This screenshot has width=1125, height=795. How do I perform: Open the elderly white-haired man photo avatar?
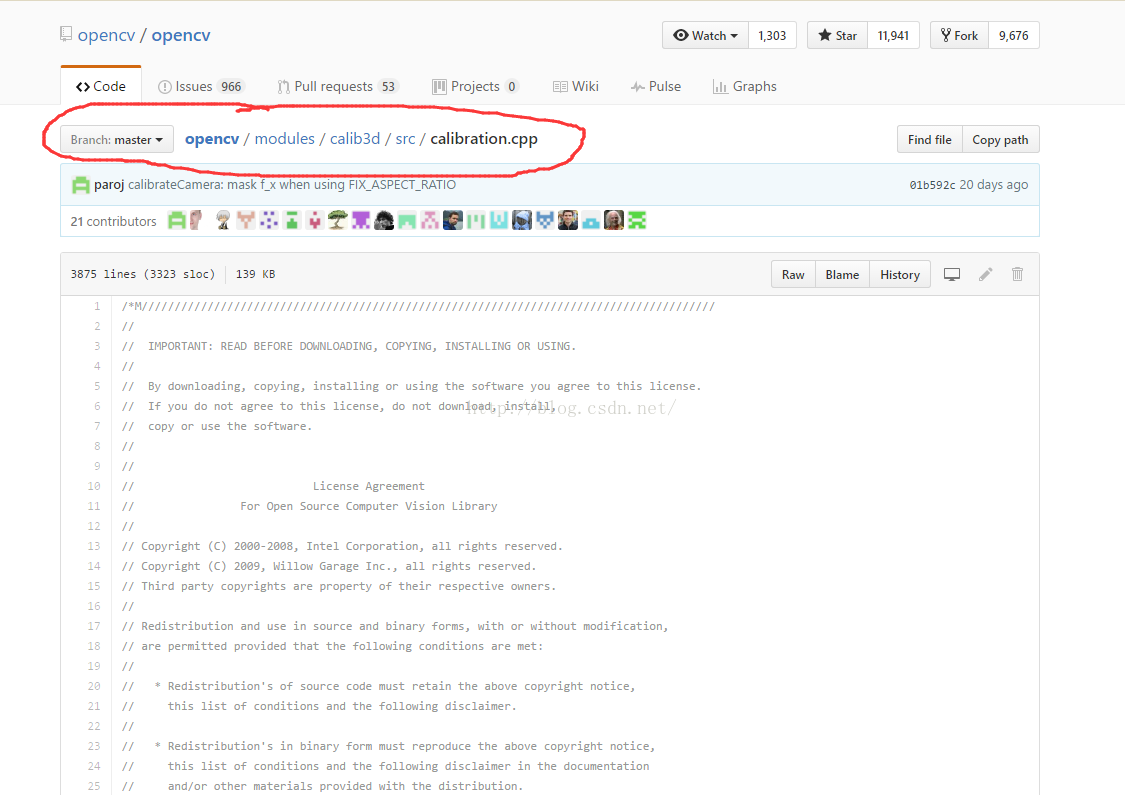(613, 220)
